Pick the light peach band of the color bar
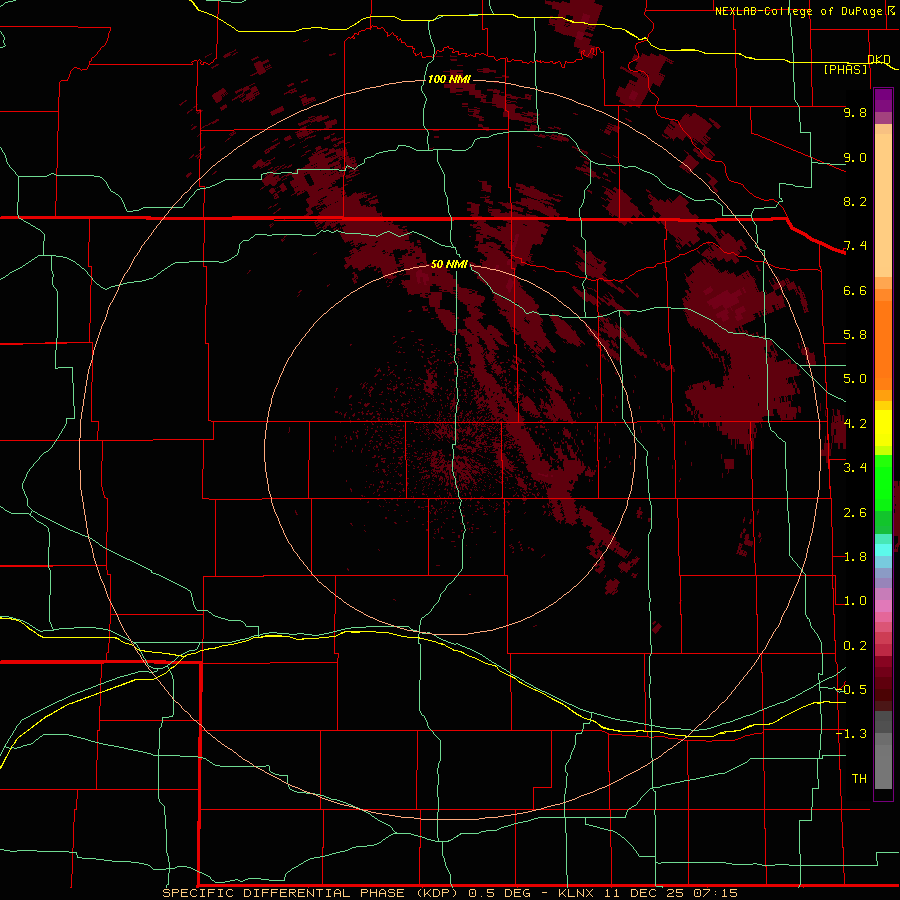This screenshot has width=900, height=900. click(883, 205)
